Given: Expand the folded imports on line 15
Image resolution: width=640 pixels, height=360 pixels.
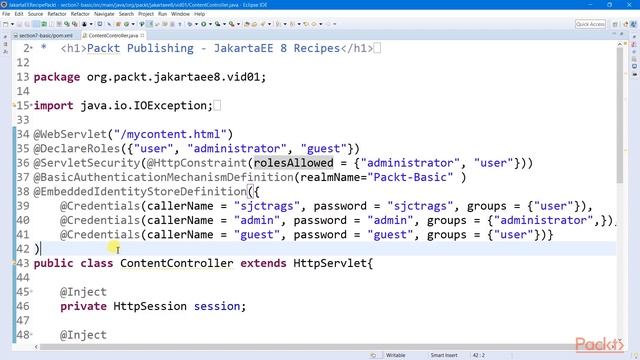Looking at the screenshot, I should [x=31, y=106].
